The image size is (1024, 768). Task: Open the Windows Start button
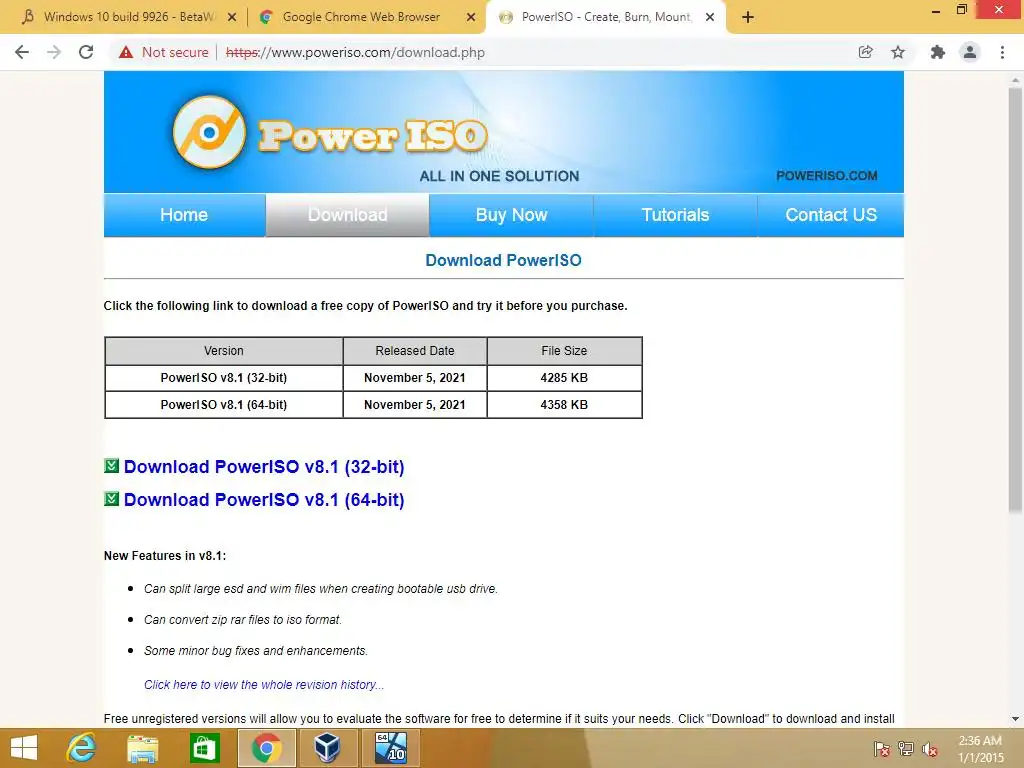click(x=24, y=748)
